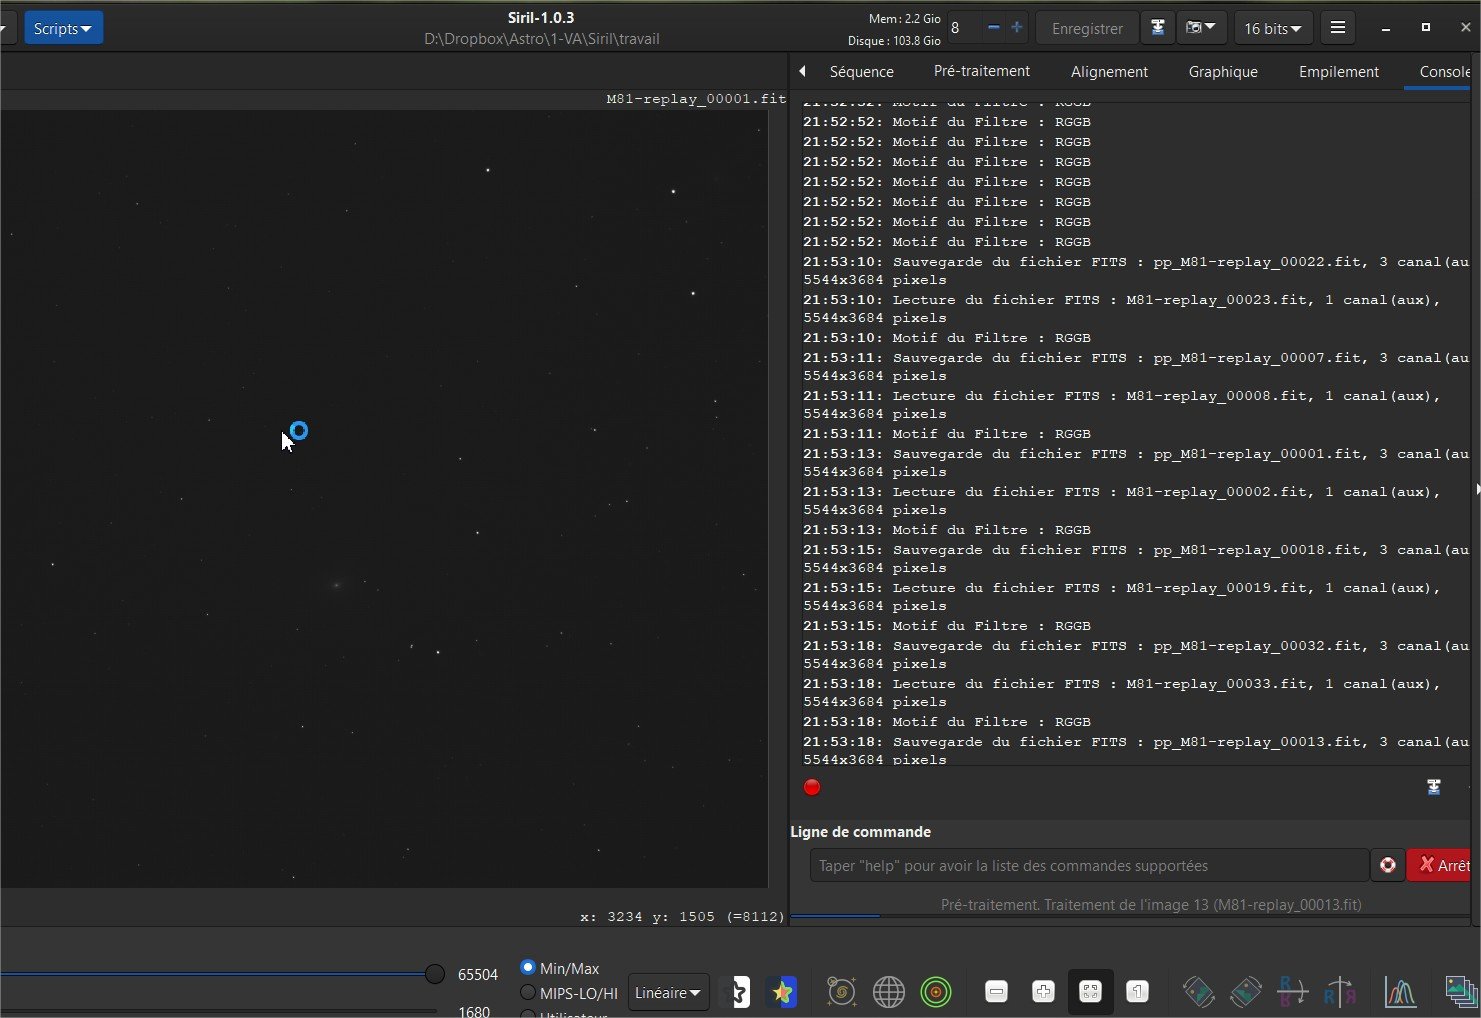Set zoom to 1:1 view
Viewport: 1481px width, 1018px height.
1137,992
